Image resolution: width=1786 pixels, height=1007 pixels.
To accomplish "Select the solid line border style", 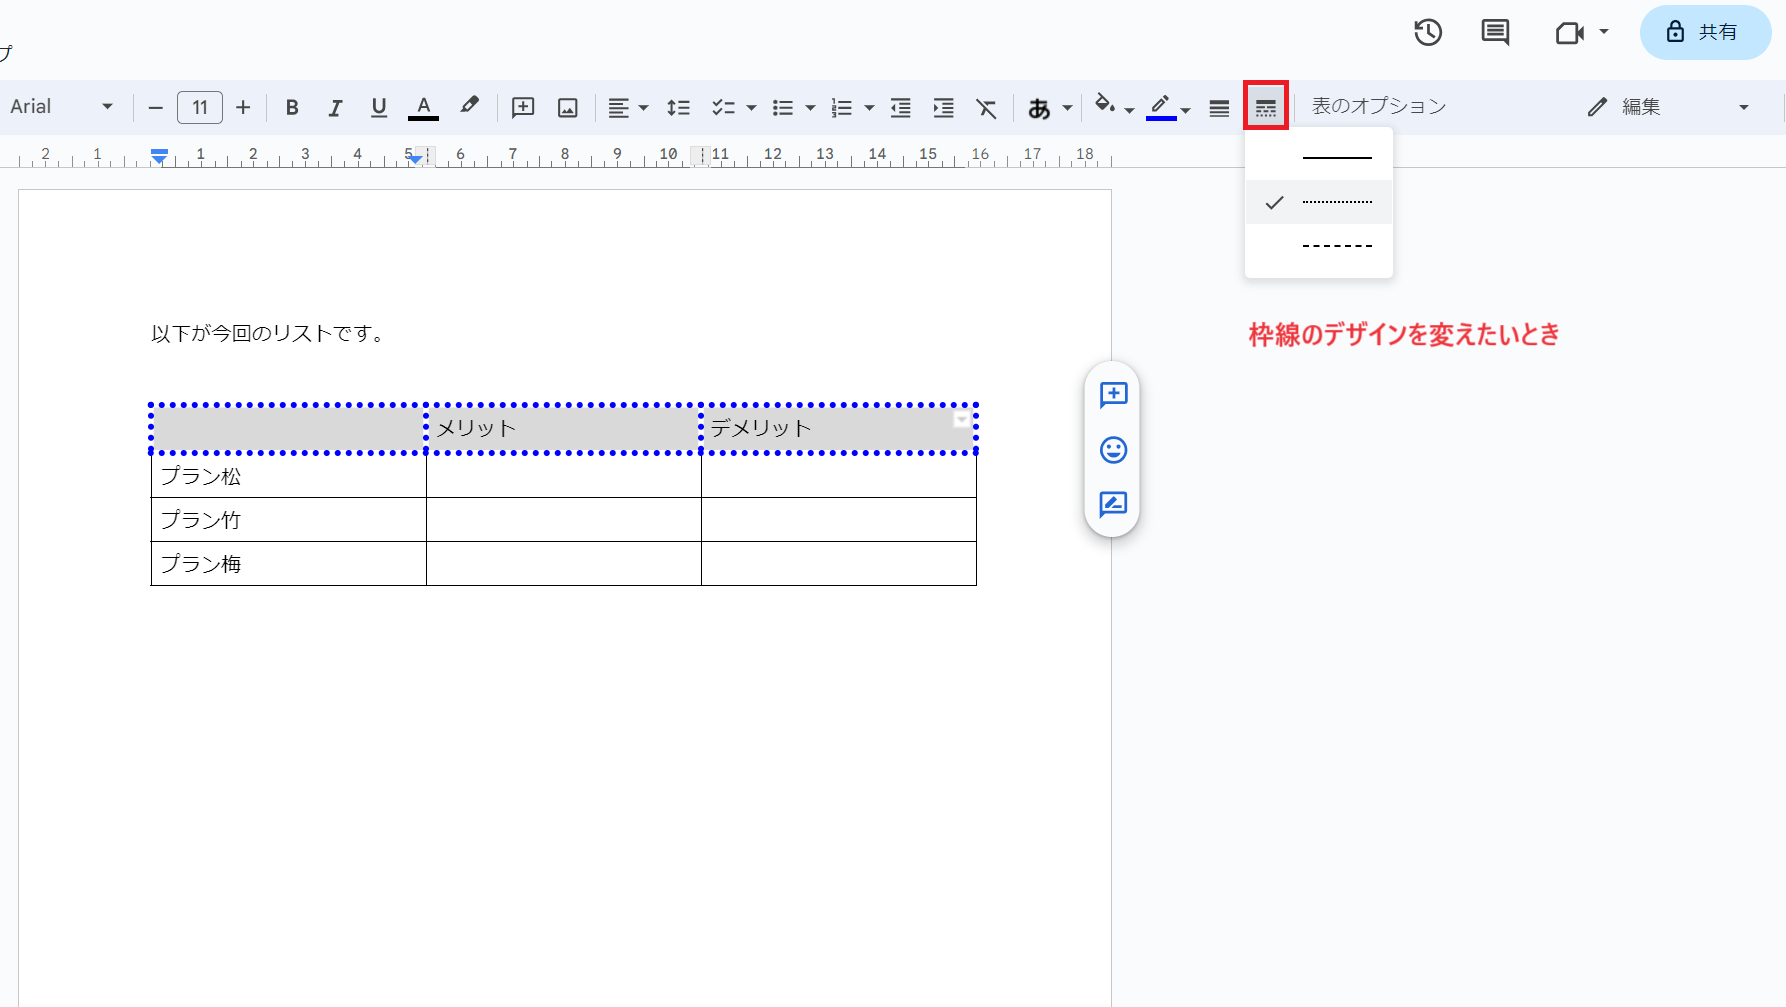I will 1336,158.
